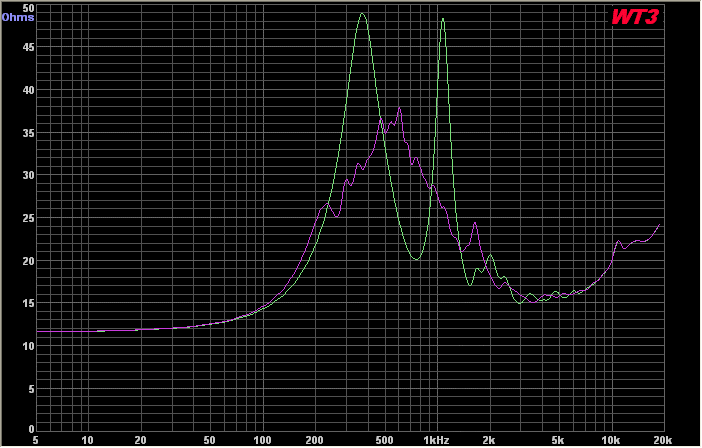Click the 10k frequency axis label

[611, 440]
